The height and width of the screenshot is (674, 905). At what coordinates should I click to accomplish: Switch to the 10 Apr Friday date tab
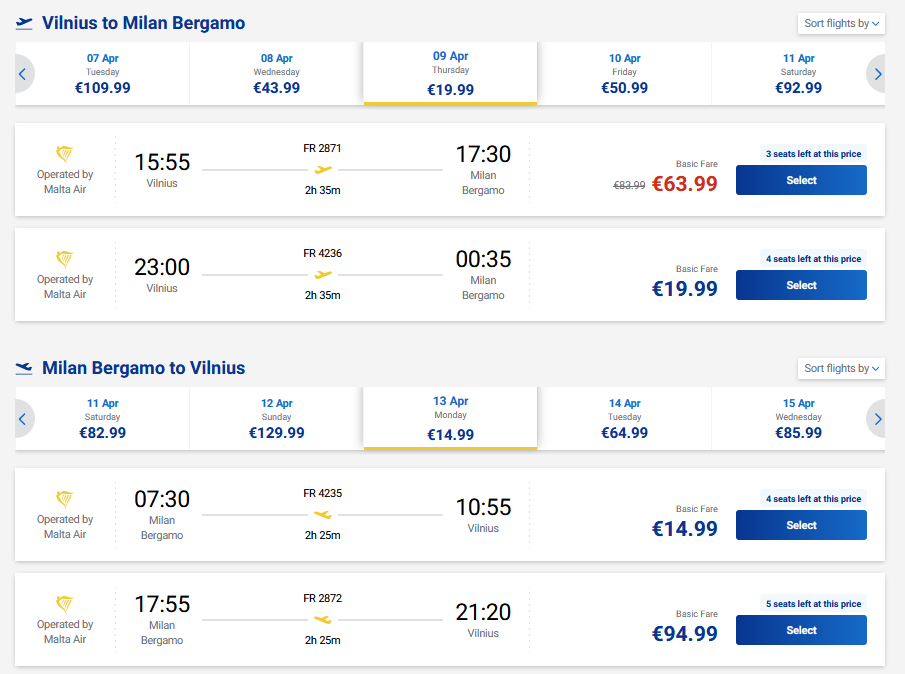coord(624,73)
